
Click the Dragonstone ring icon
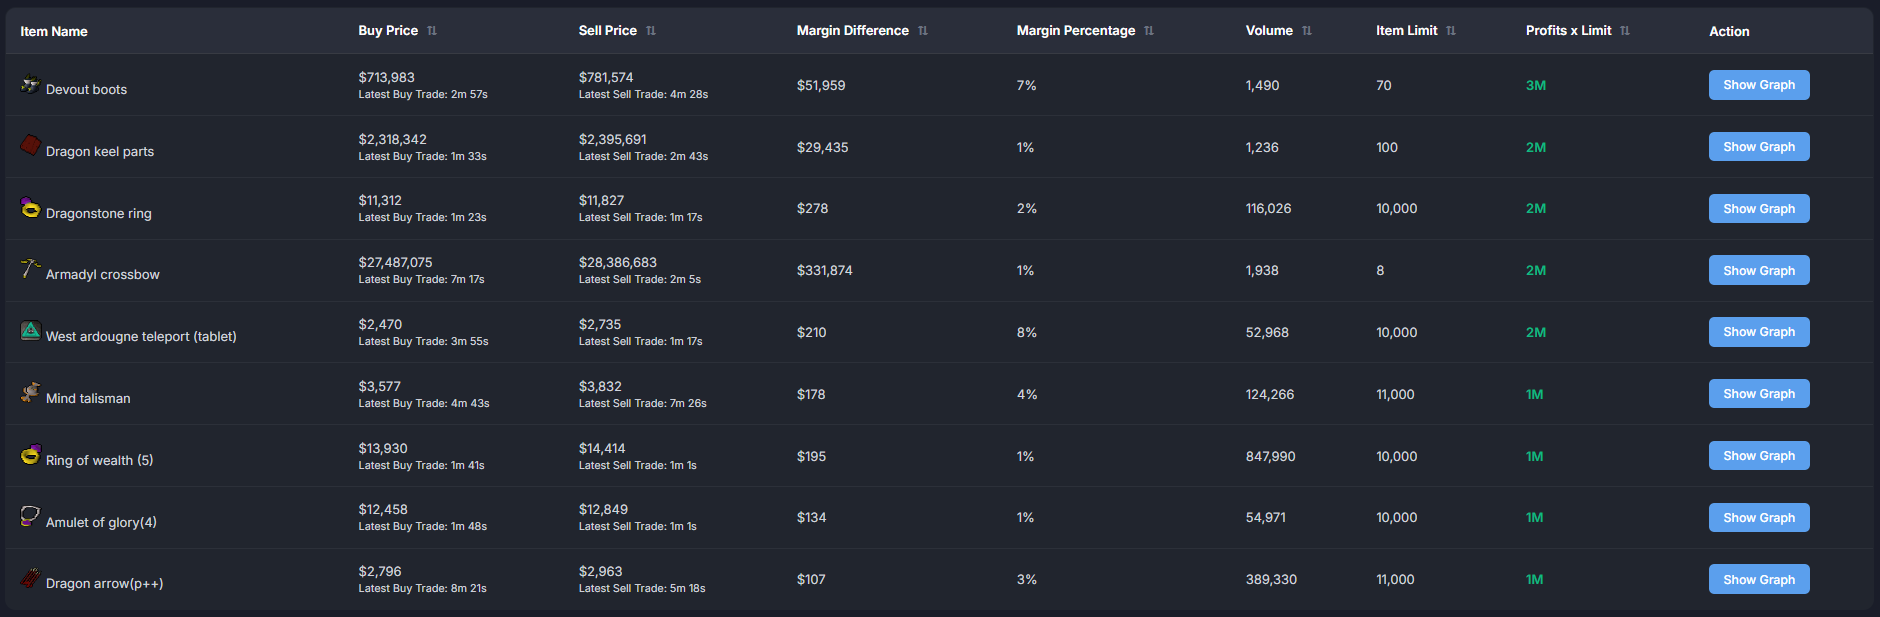coord(31,208)
